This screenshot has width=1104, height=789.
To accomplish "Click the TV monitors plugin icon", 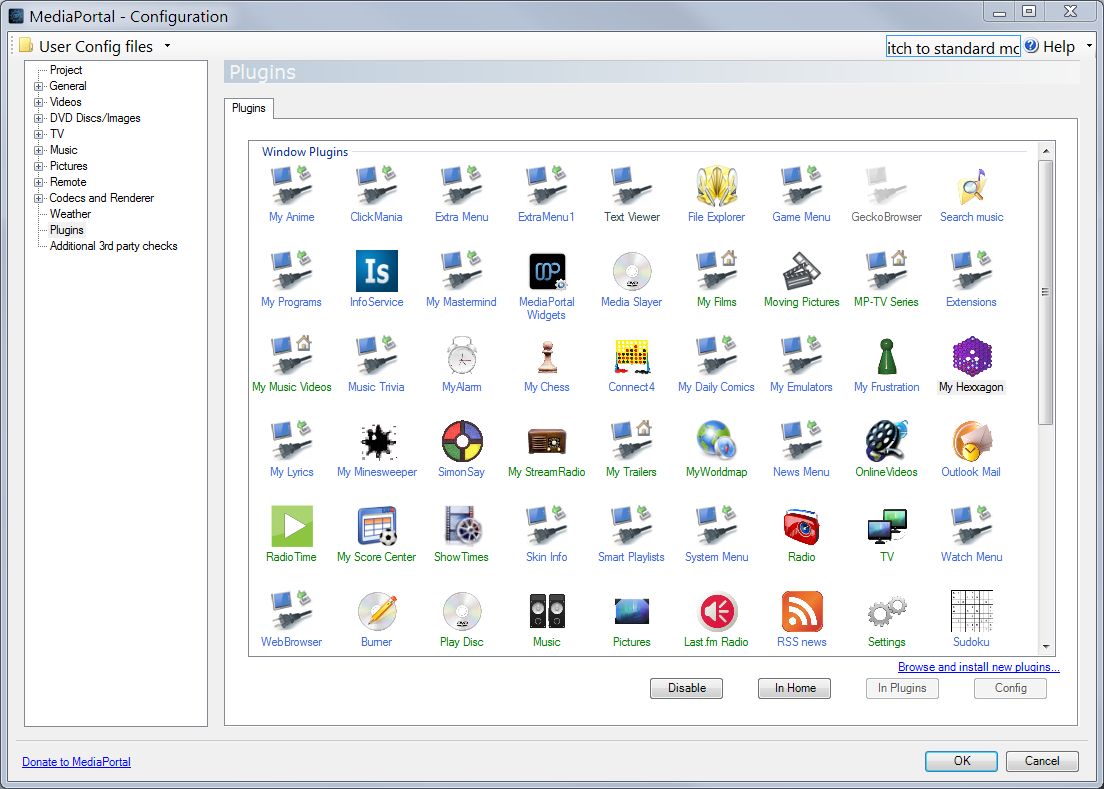I will pos(886,526).
